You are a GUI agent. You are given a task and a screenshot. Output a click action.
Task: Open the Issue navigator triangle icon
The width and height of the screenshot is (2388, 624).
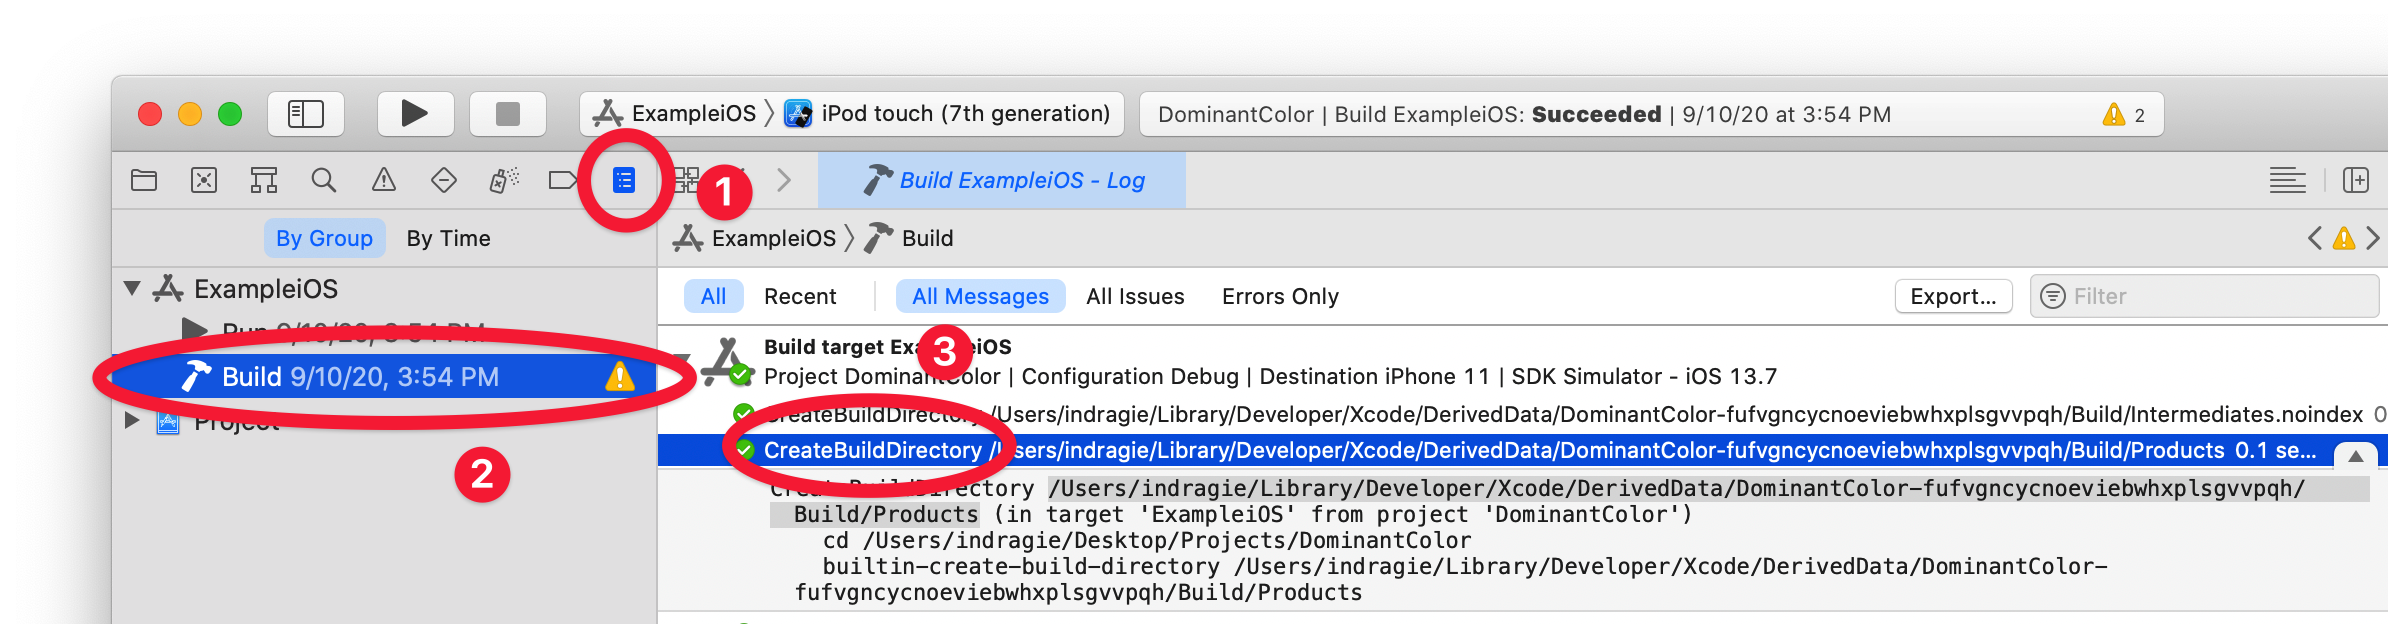384,180
